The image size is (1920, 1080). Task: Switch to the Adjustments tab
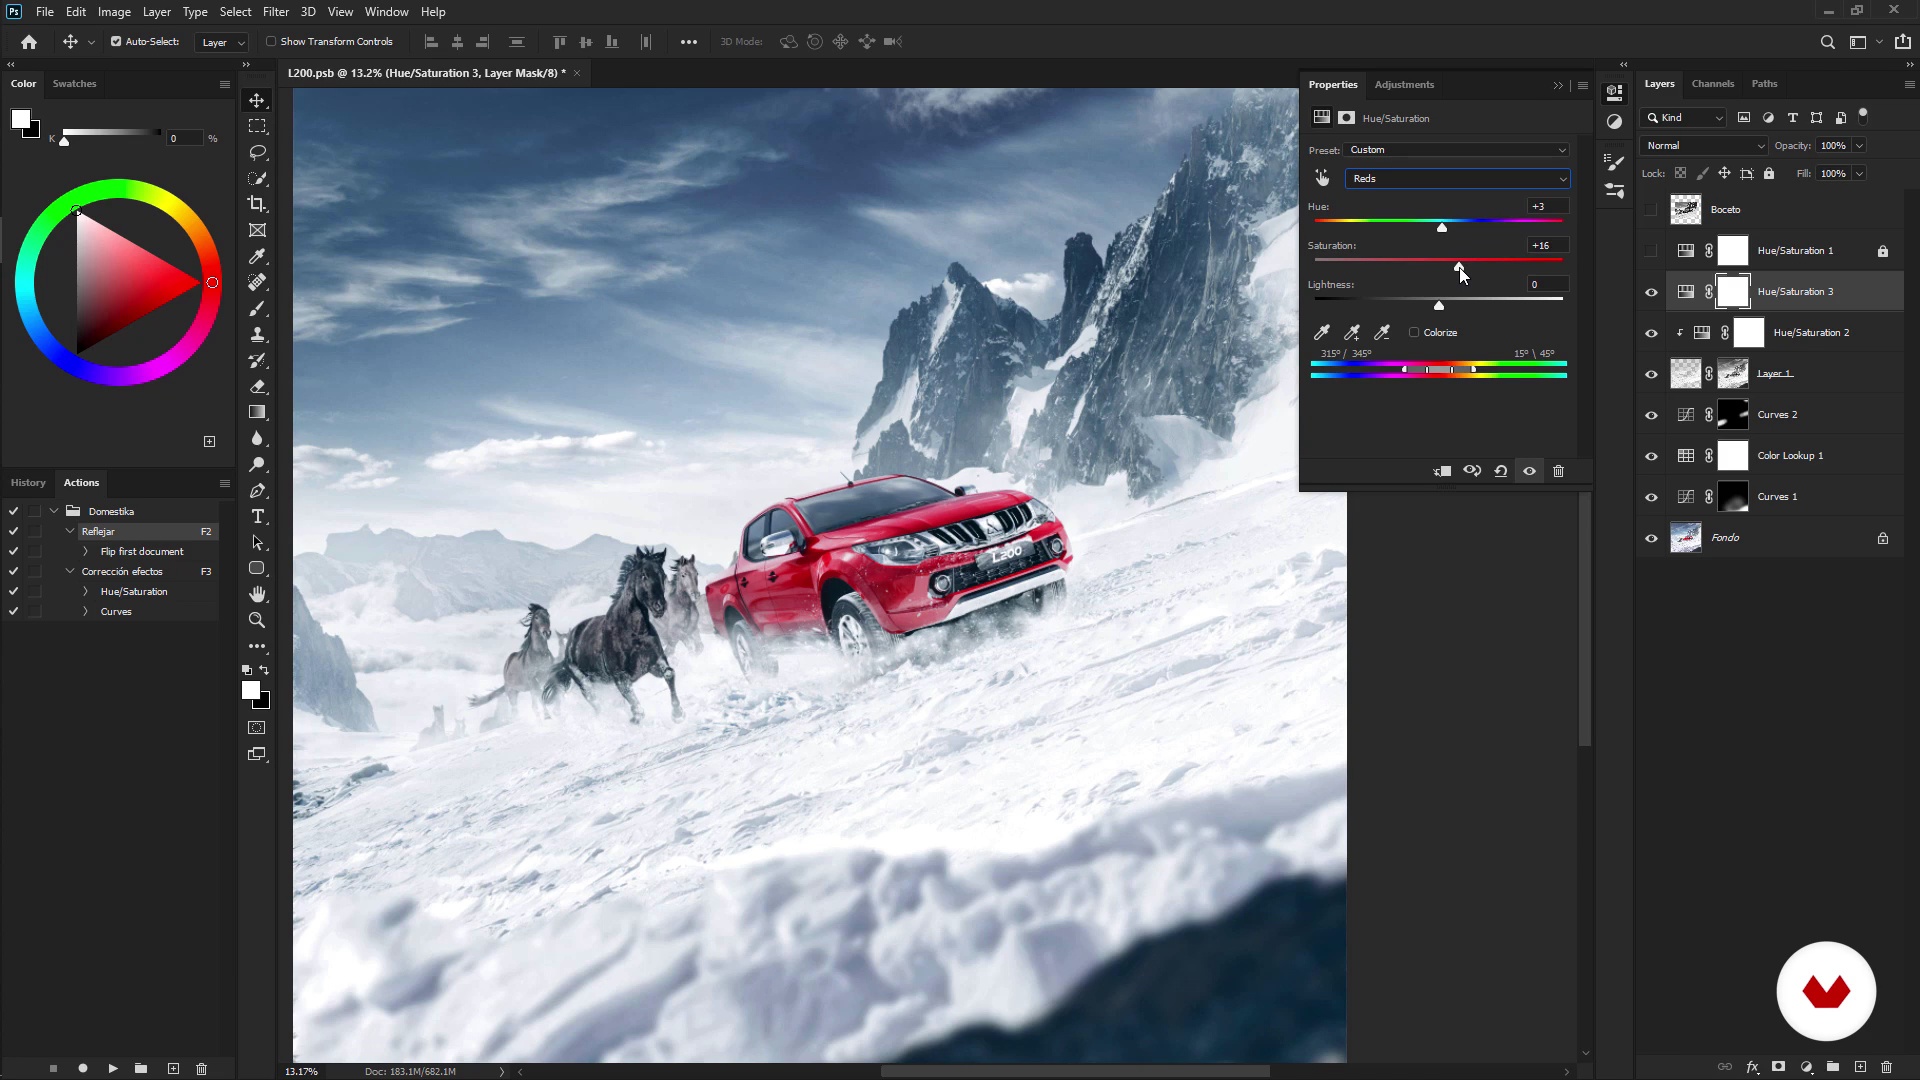pyautogui.click(x=1404, y=85)
